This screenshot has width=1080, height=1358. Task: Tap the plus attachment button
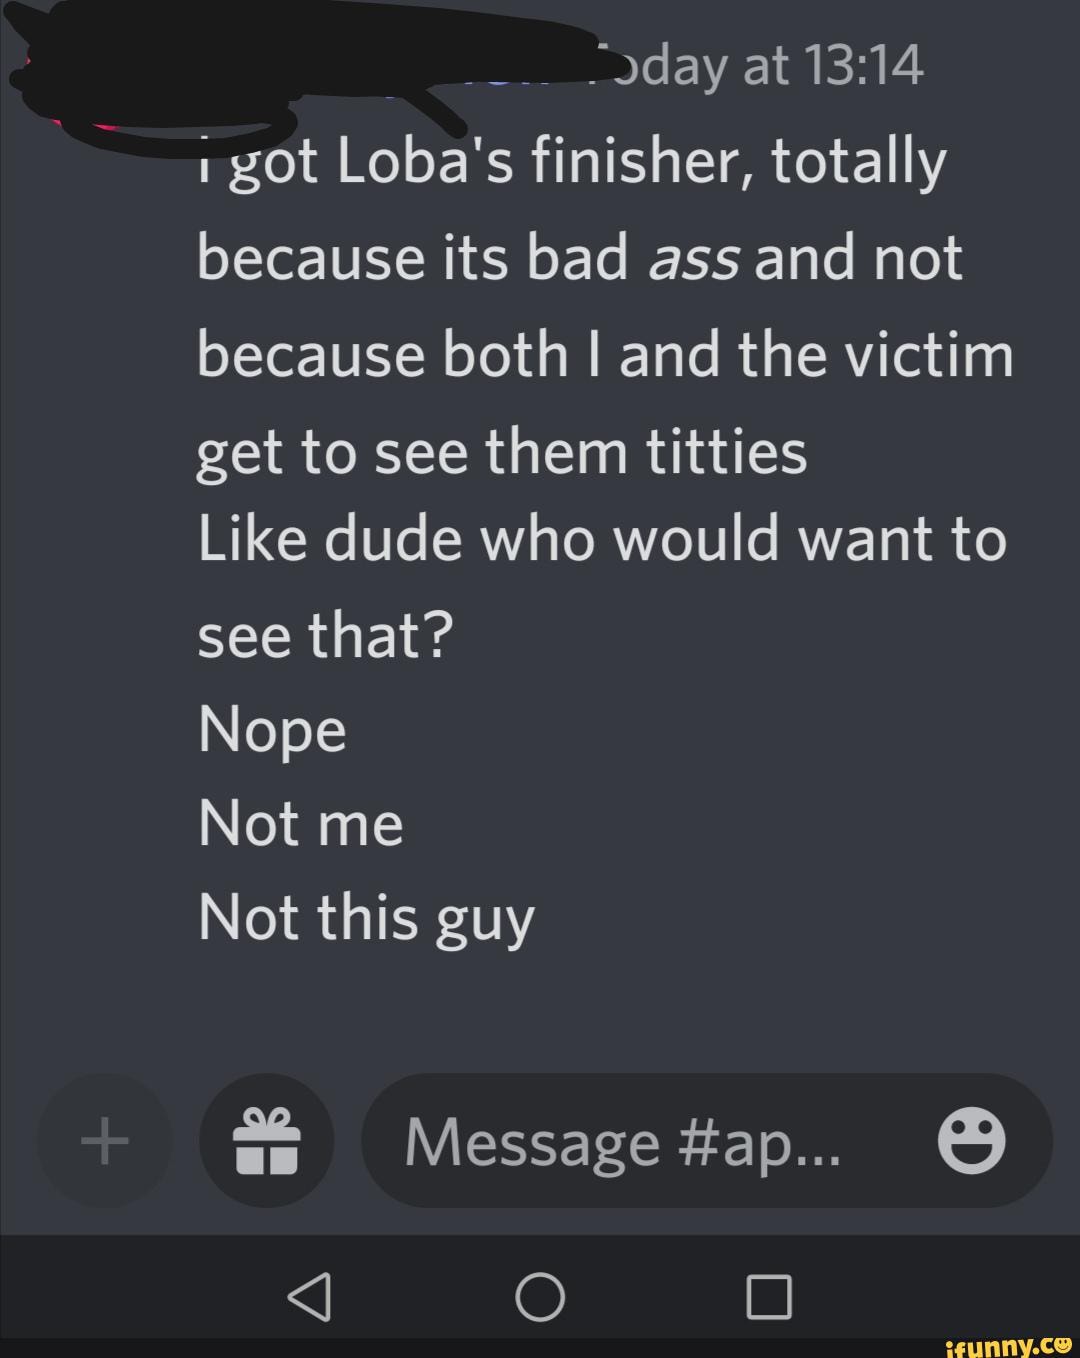[x=104, y=1141]
